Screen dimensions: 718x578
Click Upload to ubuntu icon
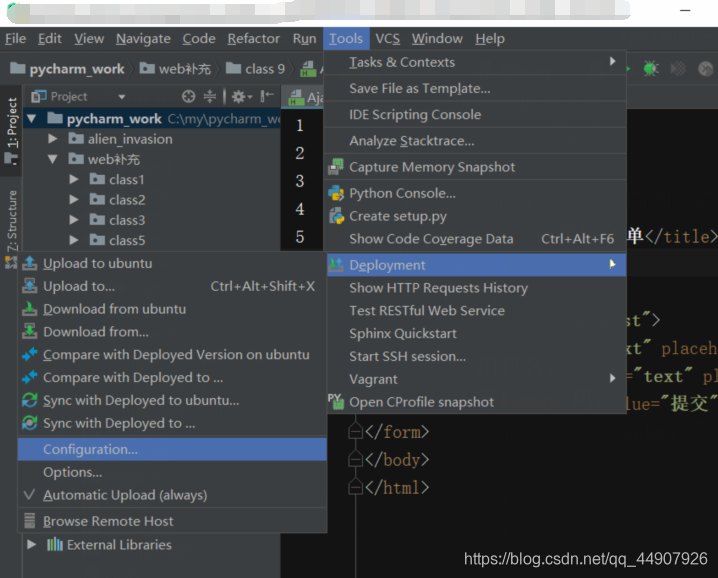point(30,263)
